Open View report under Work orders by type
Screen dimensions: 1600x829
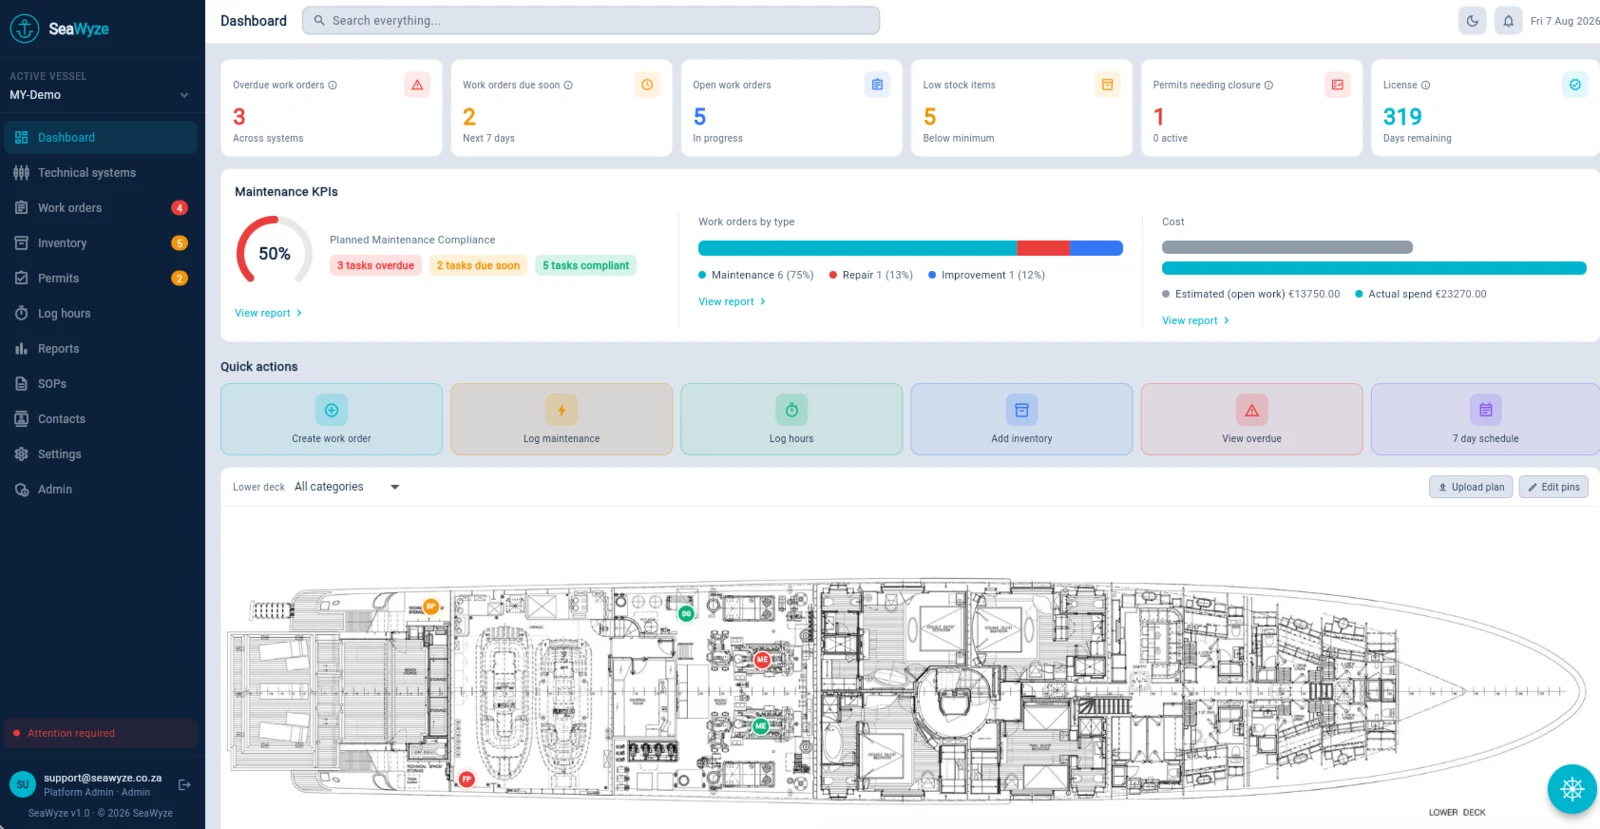point(732,301)
